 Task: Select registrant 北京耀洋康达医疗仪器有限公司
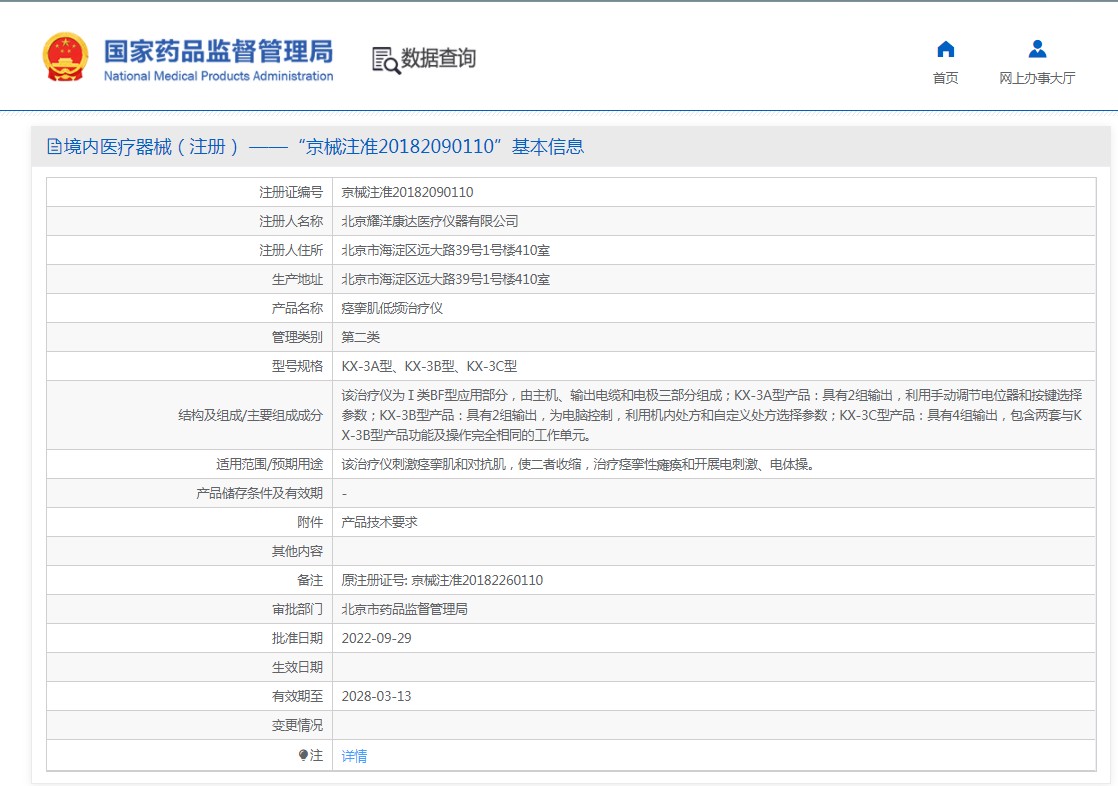click(430, 221)
